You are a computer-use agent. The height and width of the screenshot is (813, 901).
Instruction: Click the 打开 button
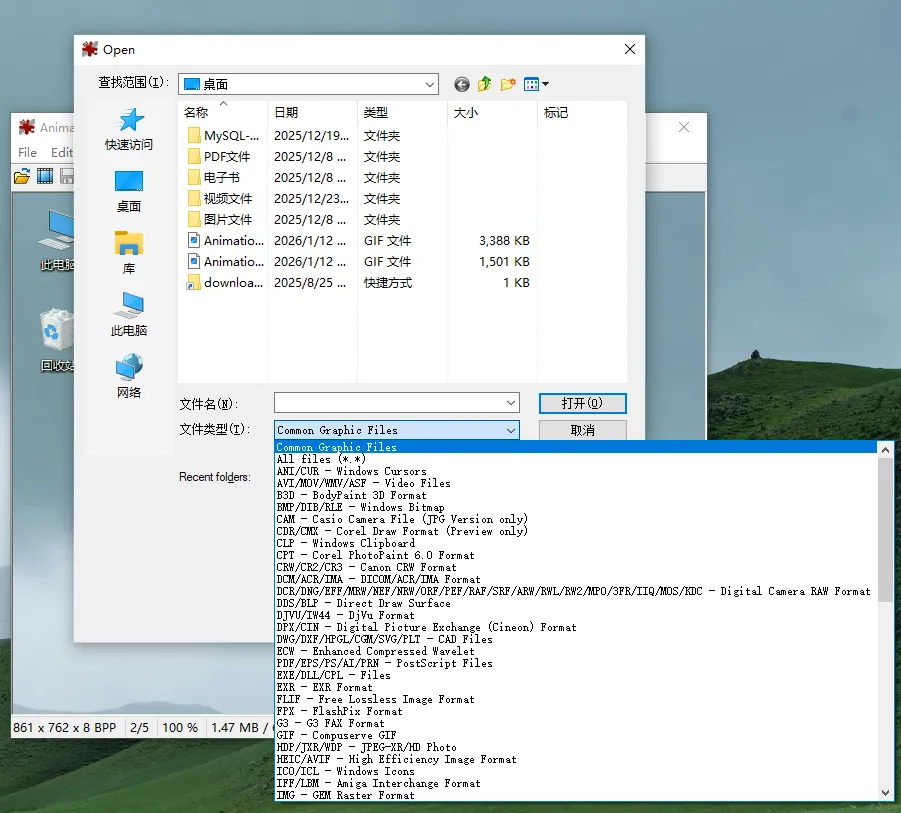(582, 403)
